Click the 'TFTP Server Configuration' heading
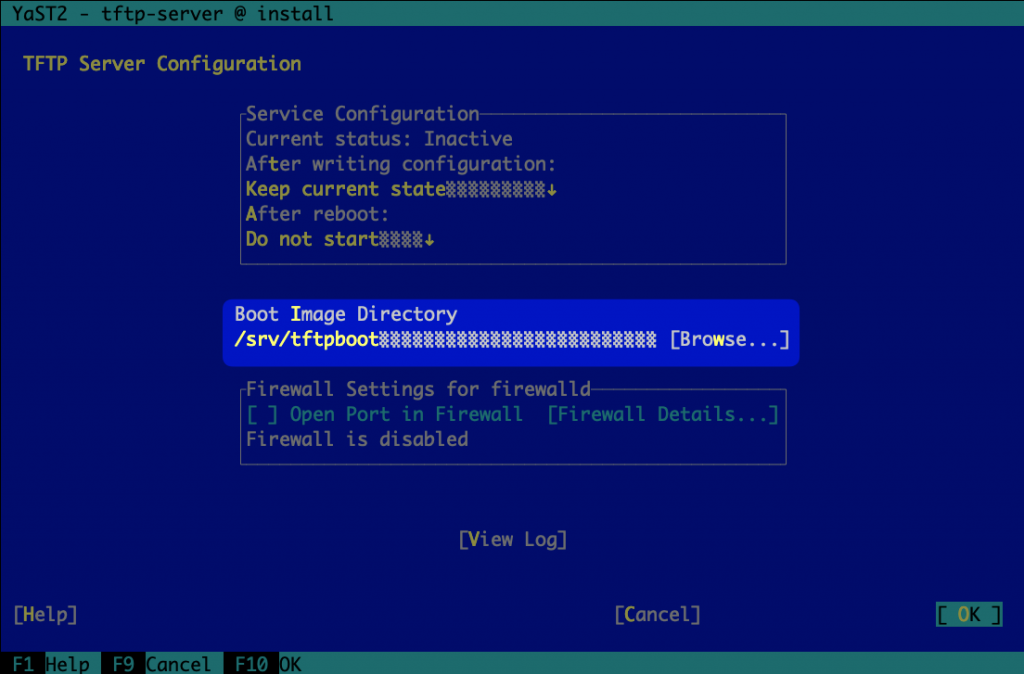The height and width of the screenshot is (674, 1024). (162, 64)
